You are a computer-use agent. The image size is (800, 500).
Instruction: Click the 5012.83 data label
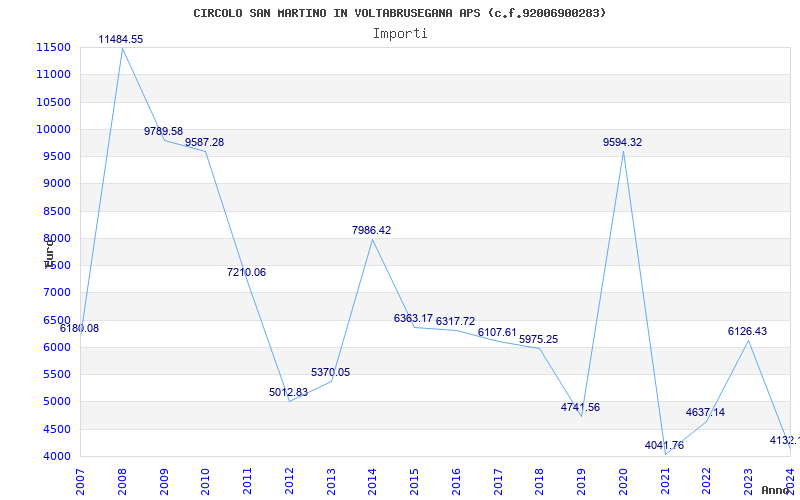point(289,392)
